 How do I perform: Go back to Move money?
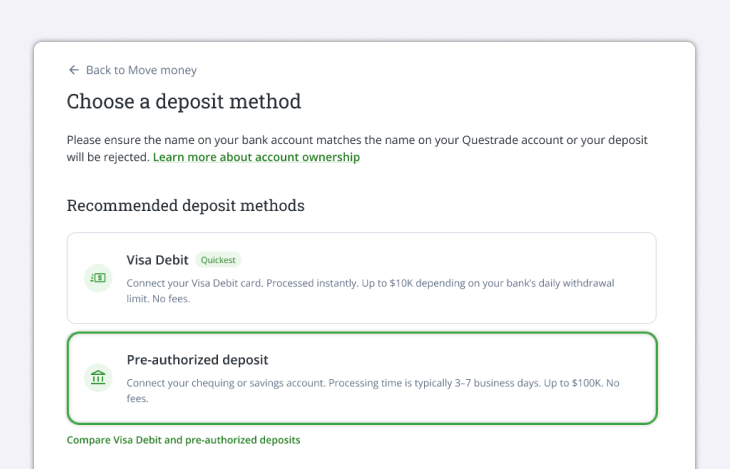140,70
